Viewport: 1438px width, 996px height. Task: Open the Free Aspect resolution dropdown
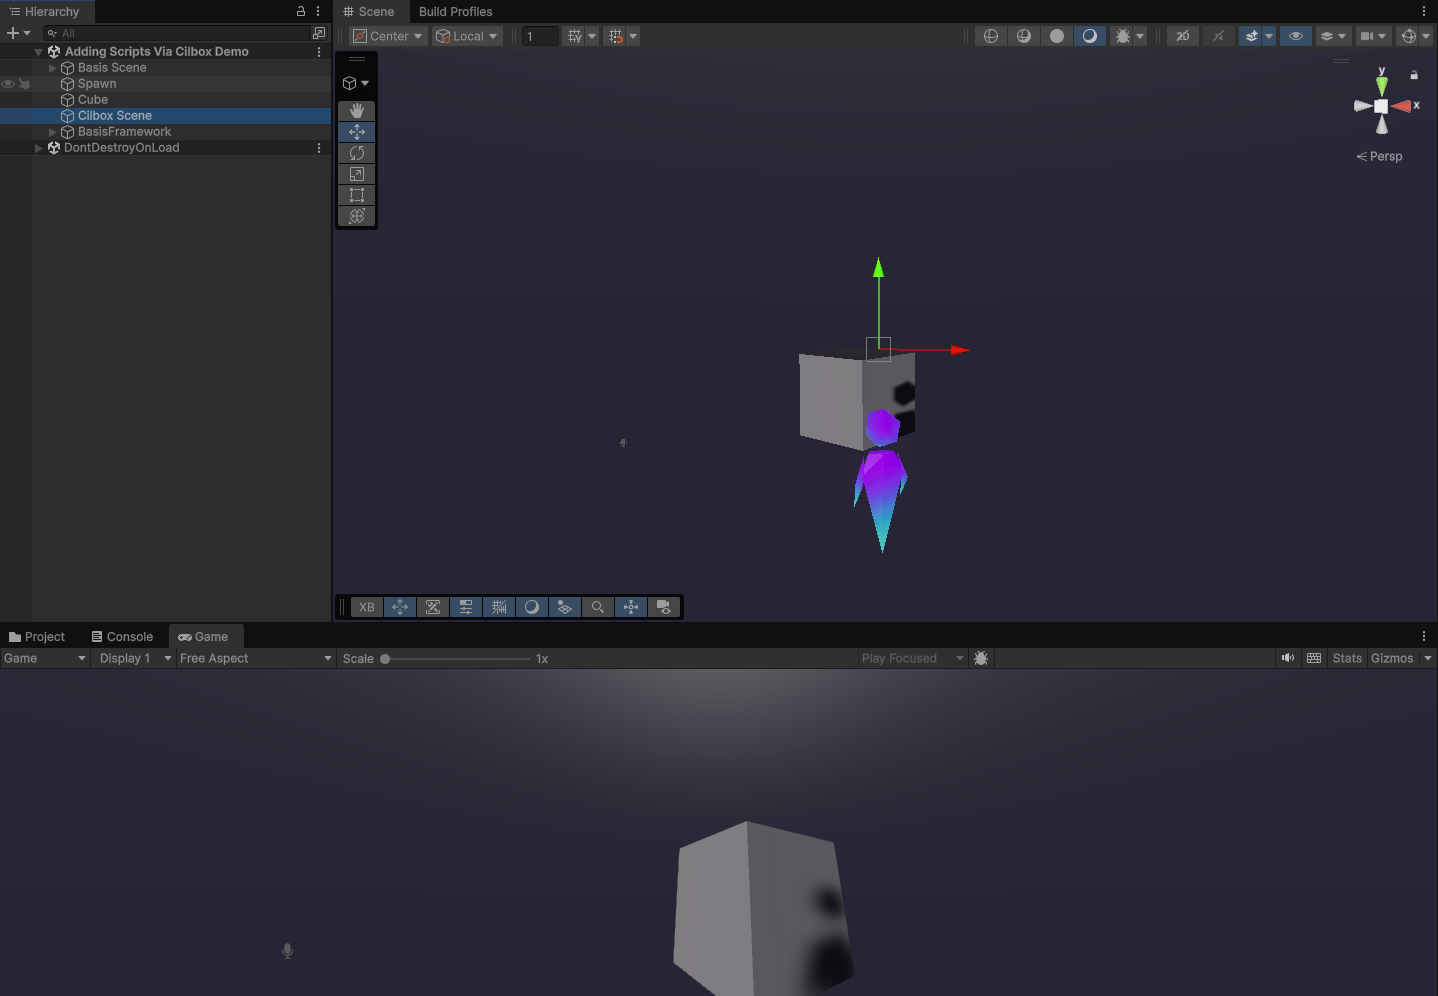(x=255, y=658)
